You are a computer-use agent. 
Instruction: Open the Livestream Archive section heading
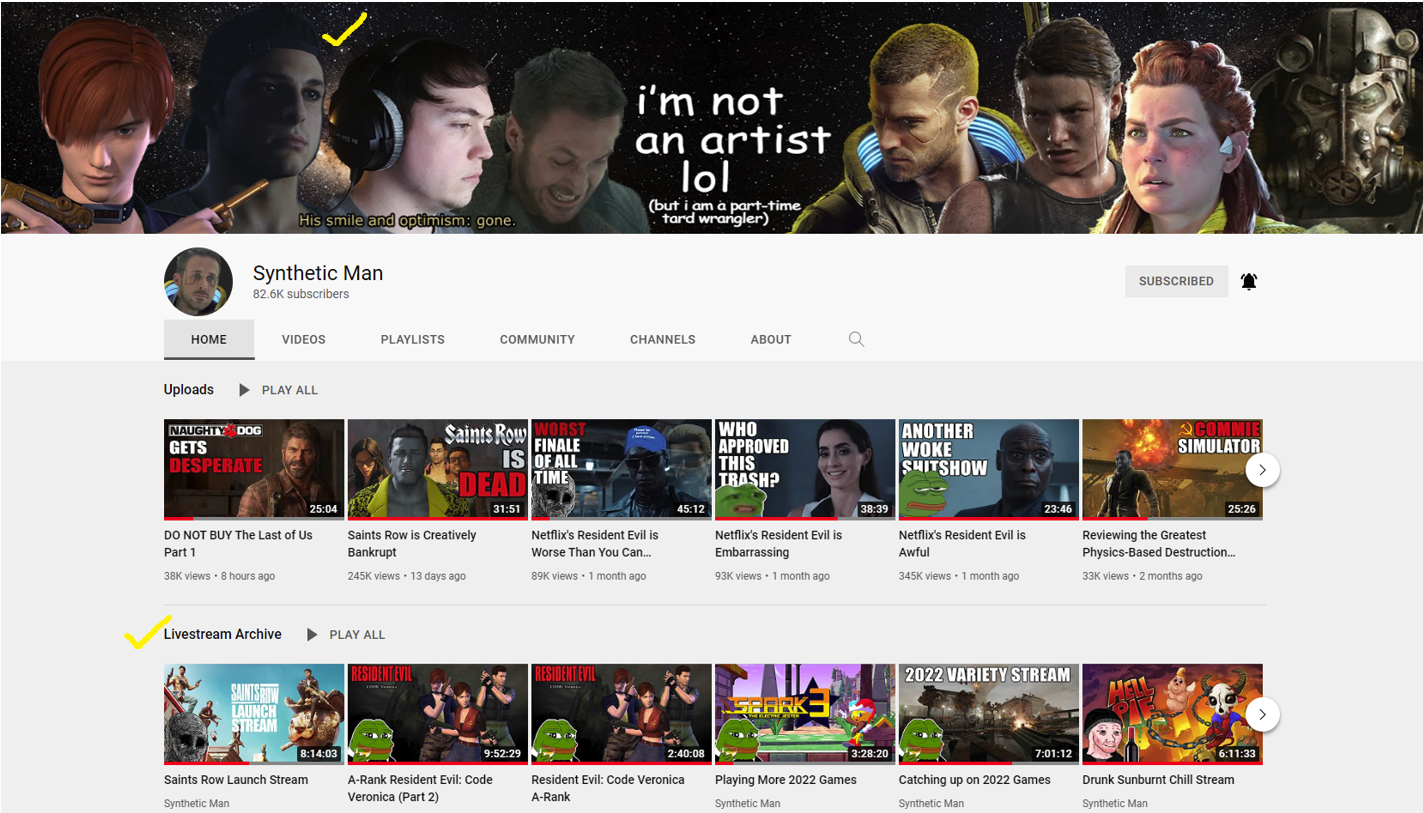223,634
